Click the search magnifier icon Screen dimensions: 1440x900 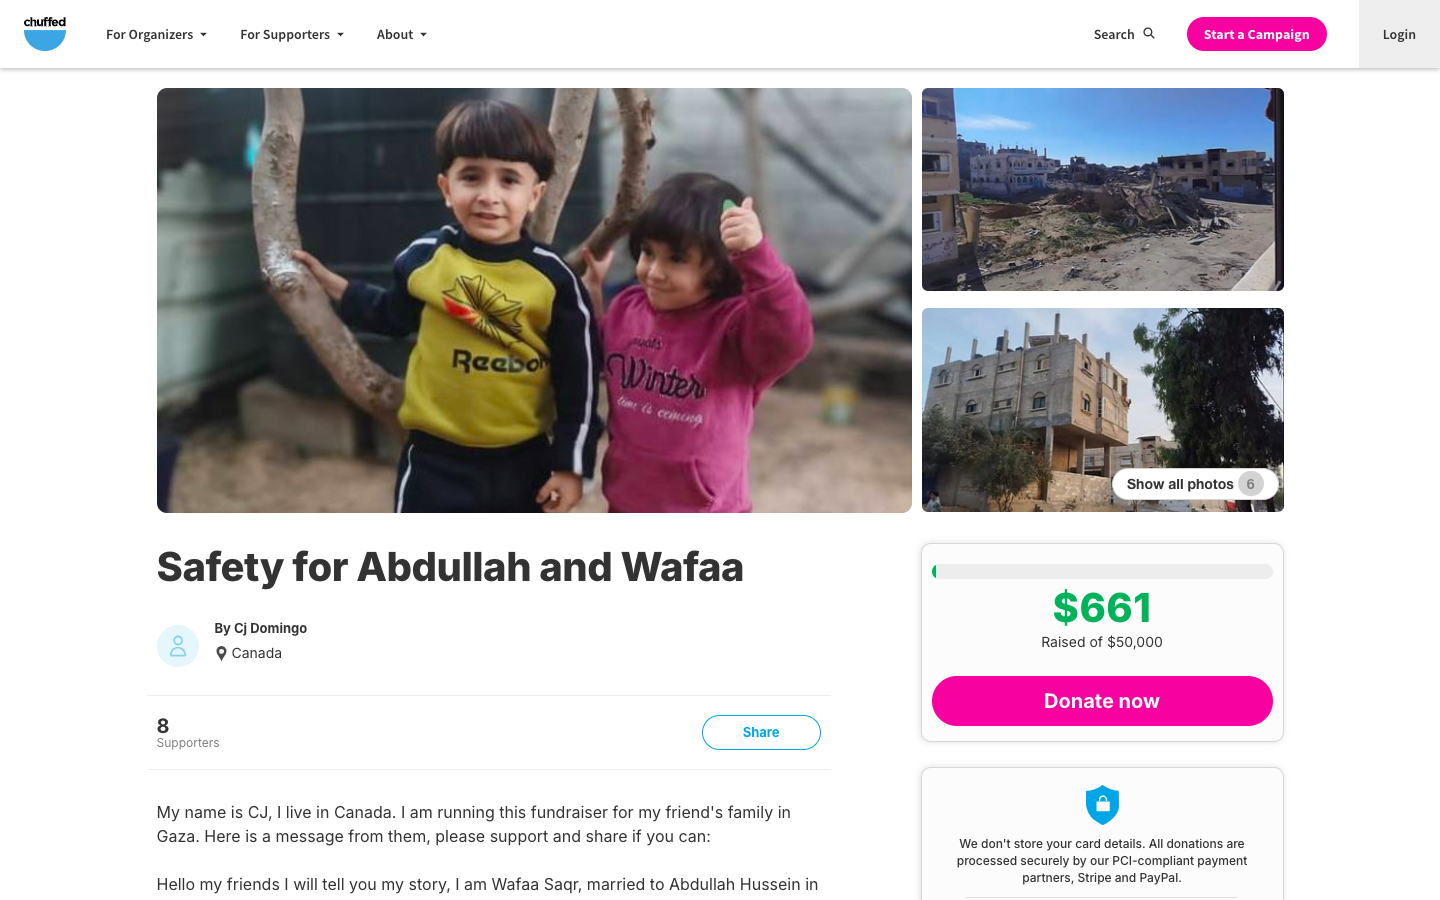point(1149,34)
